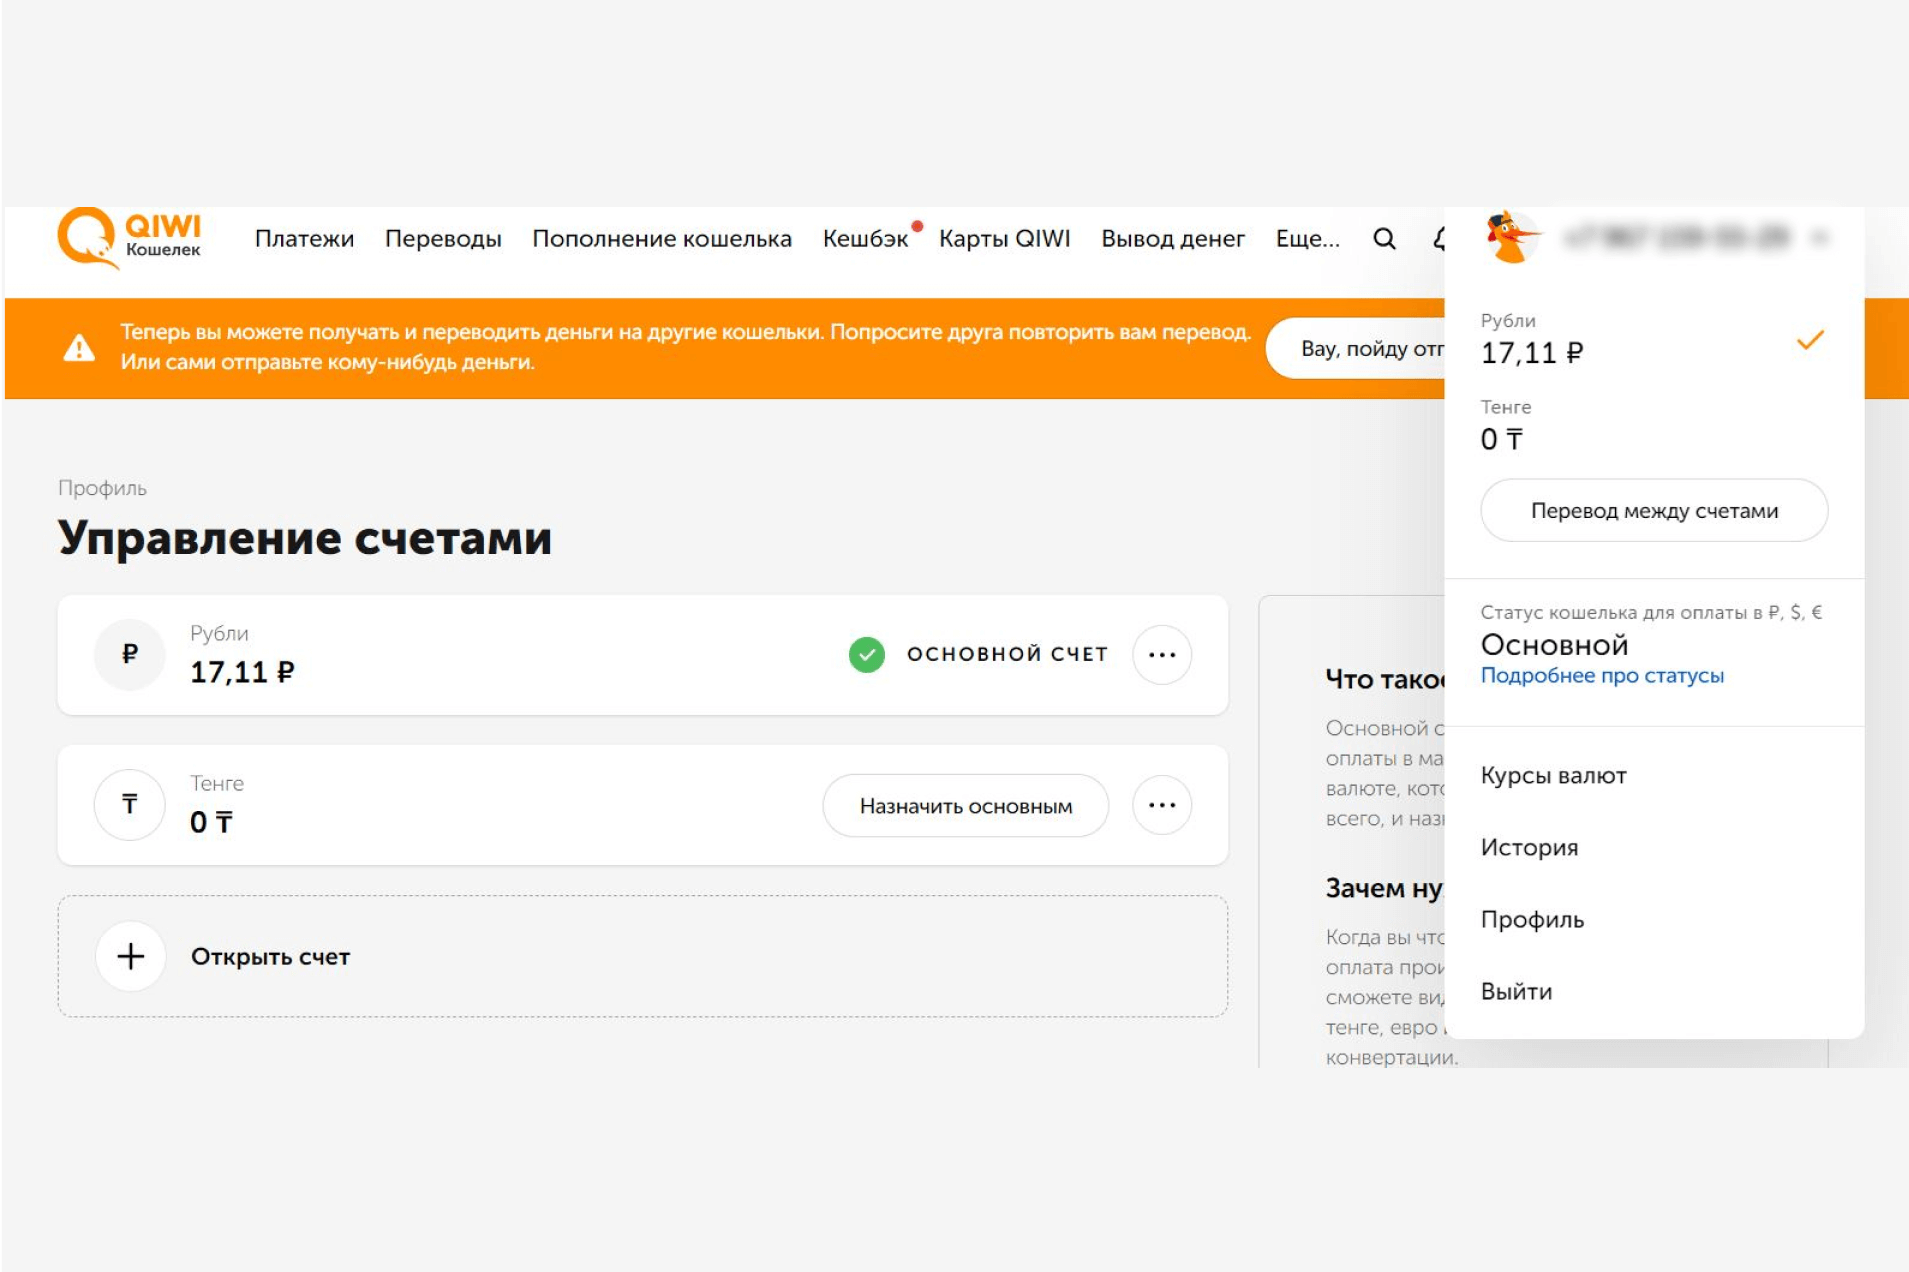Click the tenge currency icon in the Тенге account row
This screenshot has height=1272, width=1909.
pos(130,805)
